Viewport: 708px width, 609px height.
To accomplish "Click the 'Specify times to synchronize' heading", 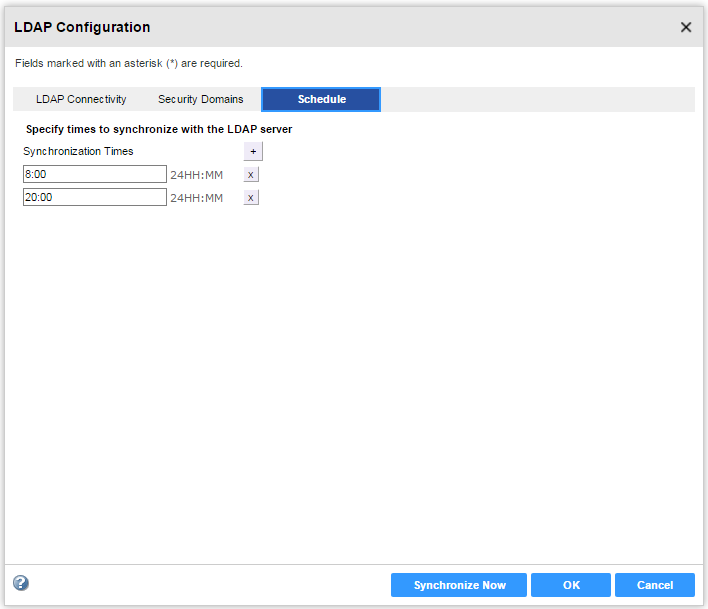I will click(159, 129).
